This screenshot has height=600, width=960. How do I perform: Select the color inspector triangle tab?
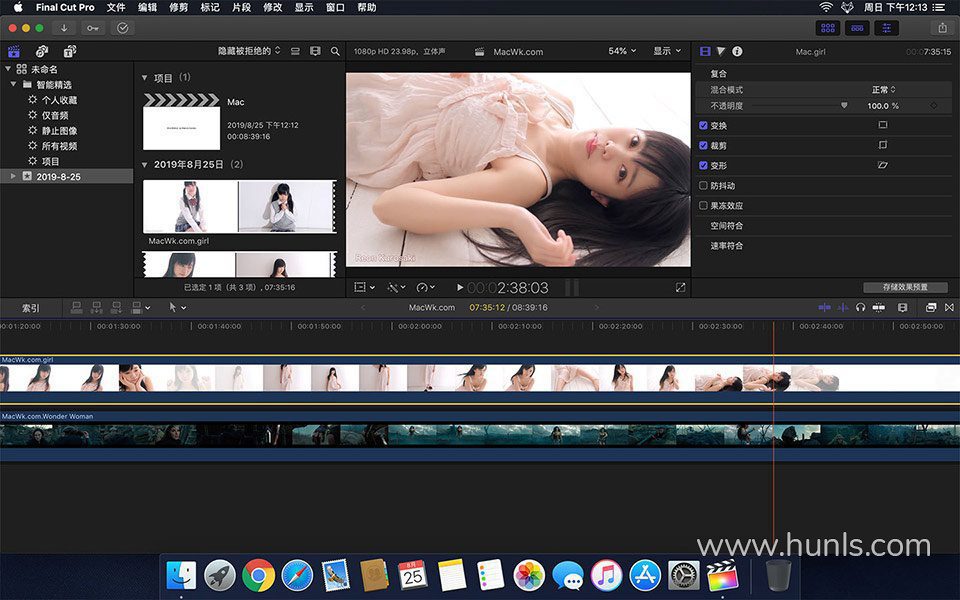(721, 51)
